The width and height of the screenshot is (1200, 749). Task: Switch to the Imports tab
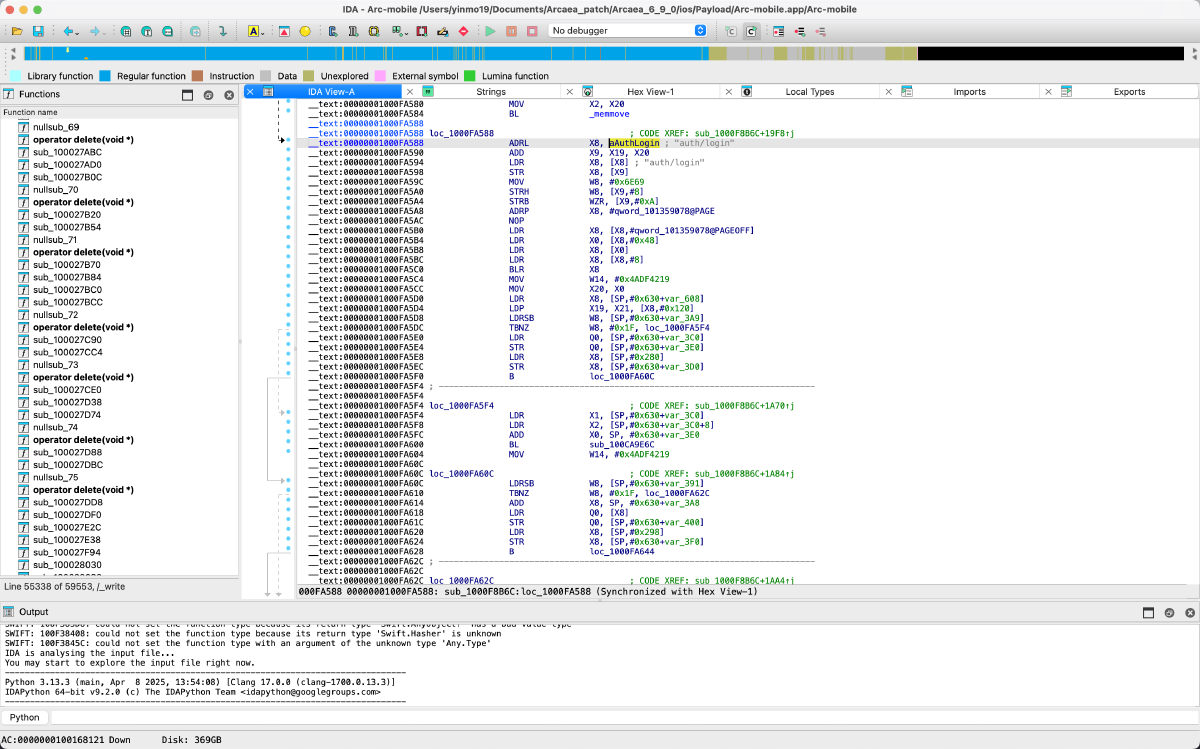point(969,92)
